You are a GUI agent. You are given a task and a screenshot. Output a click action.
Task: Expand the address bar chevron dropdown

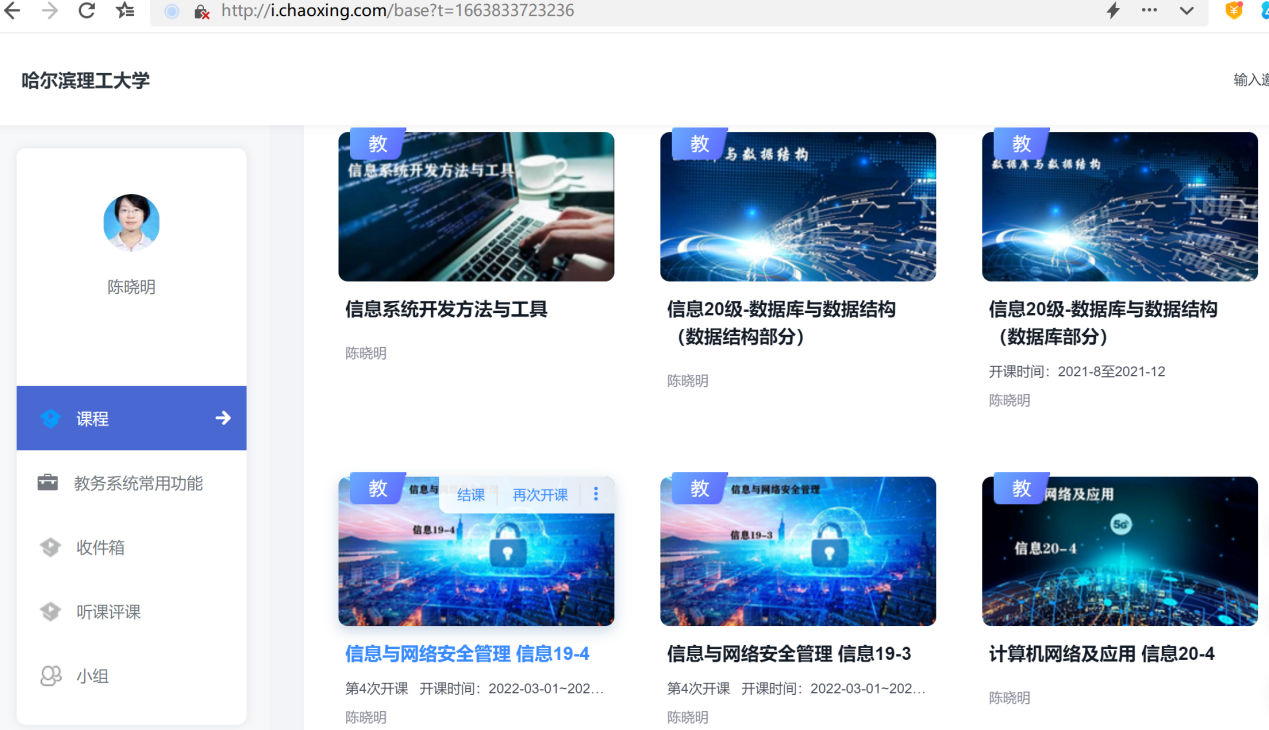click(x=1186, y=11)
